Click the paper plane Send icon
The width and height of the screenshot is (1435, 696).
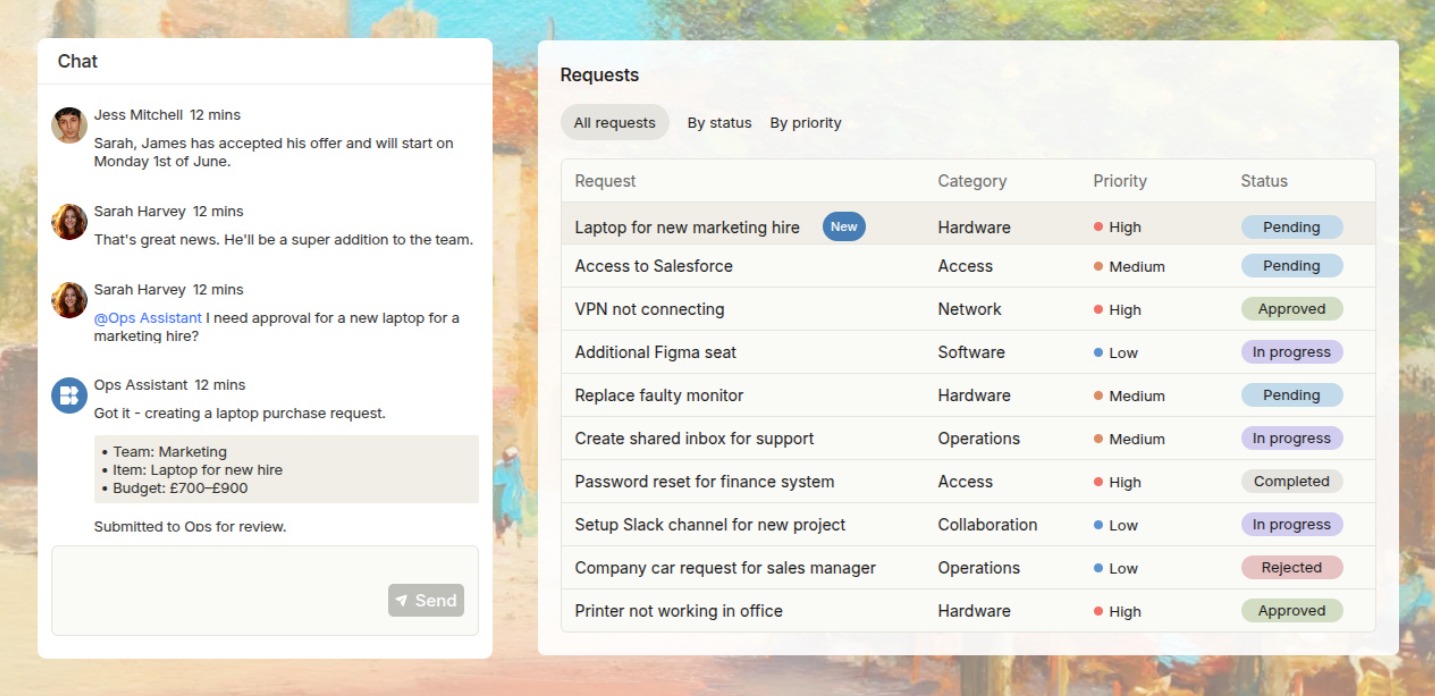pyautogui.click(x=401, y=600)
